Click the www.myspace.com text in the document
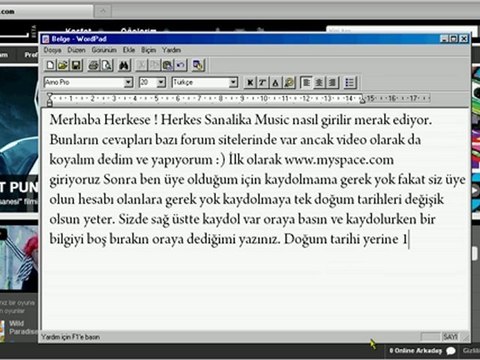Viewport: 480px width, 360px height. point(339,160)
